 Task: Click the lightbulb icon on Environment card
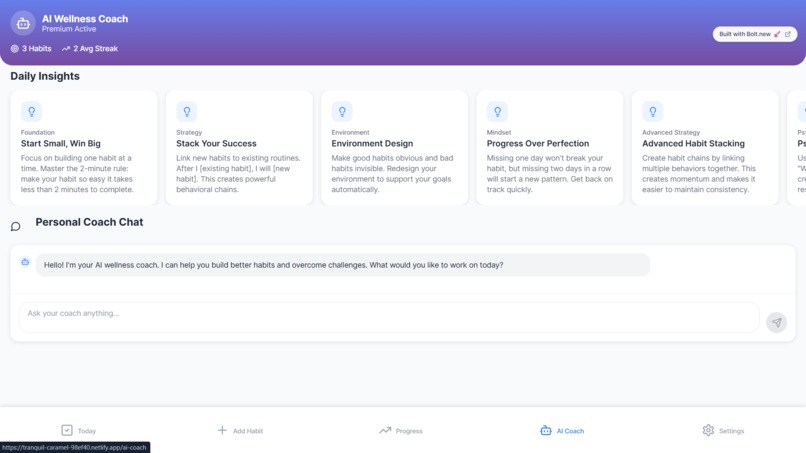(342, 112)
